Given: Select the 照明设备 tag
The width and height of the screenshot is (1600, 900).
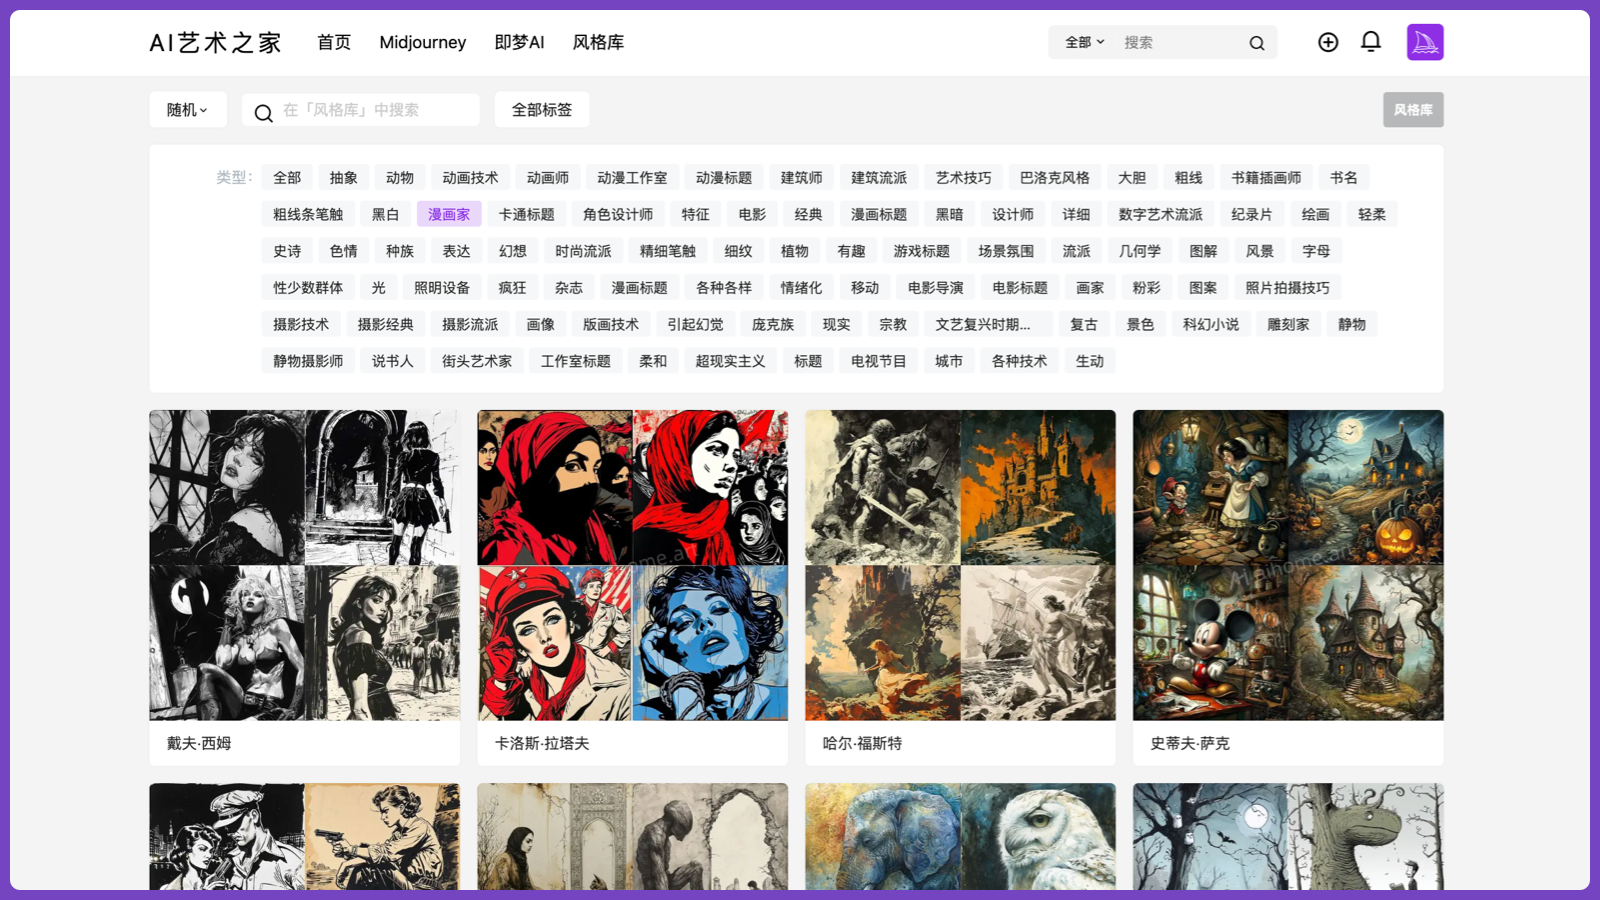Looking at the screenshot, I should click(442, 287).
